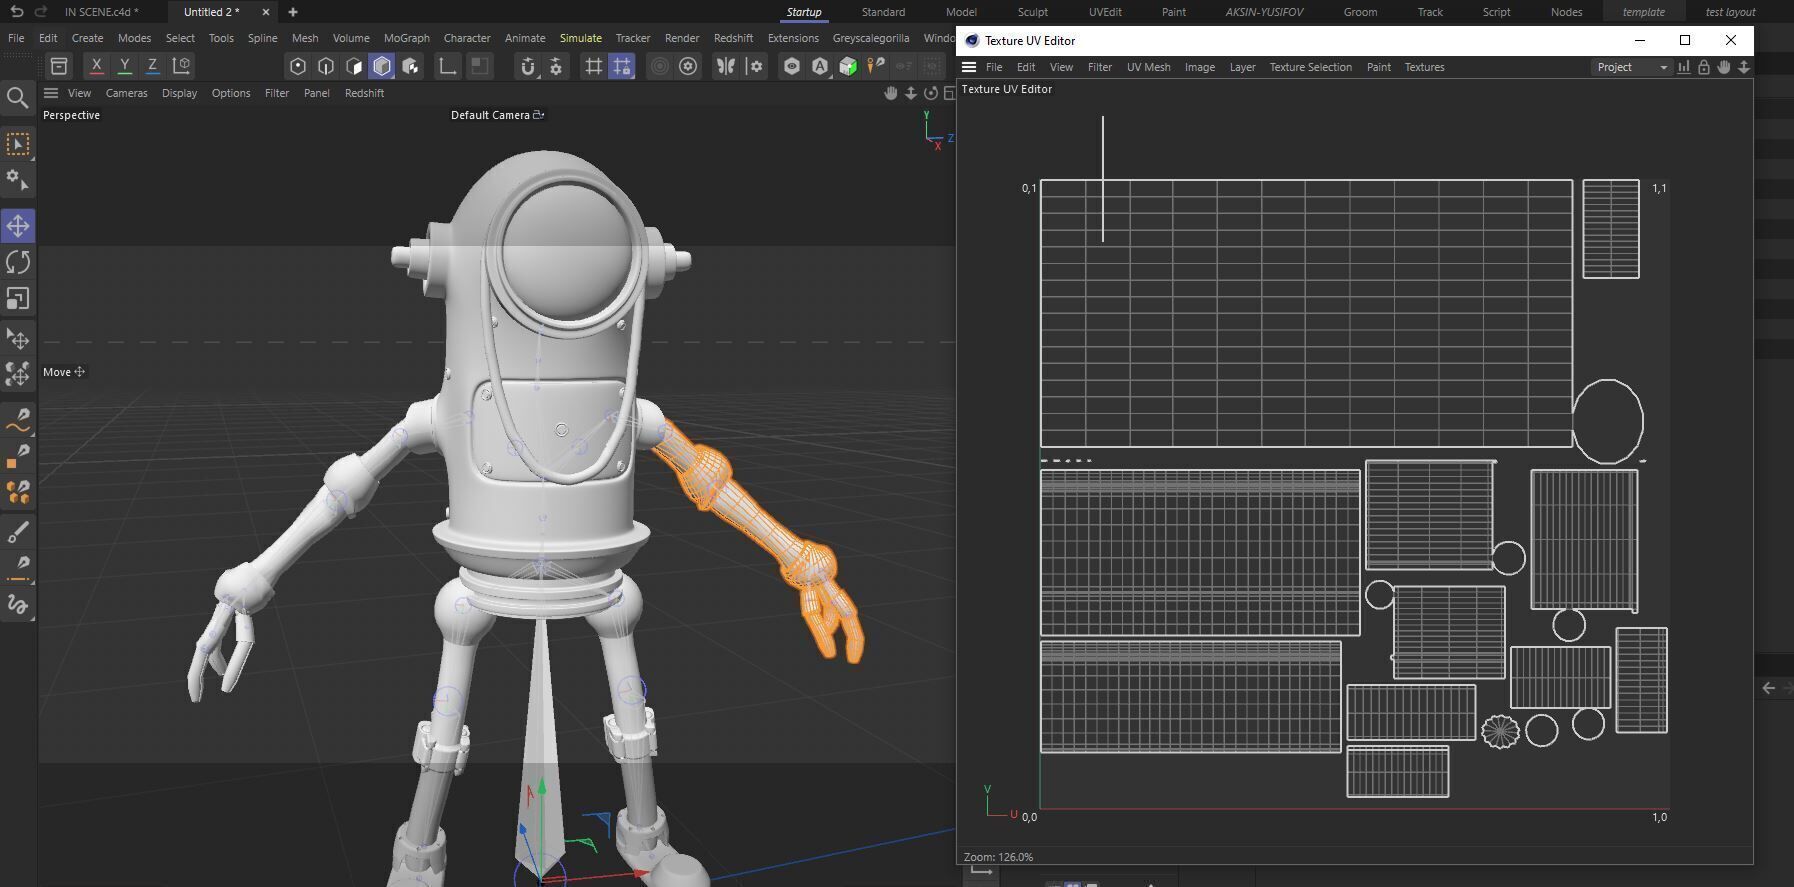The image size is (1794, 887).
Task: Open the UV Mesh menu in UV Editor
Action: tap(1148, 67)
